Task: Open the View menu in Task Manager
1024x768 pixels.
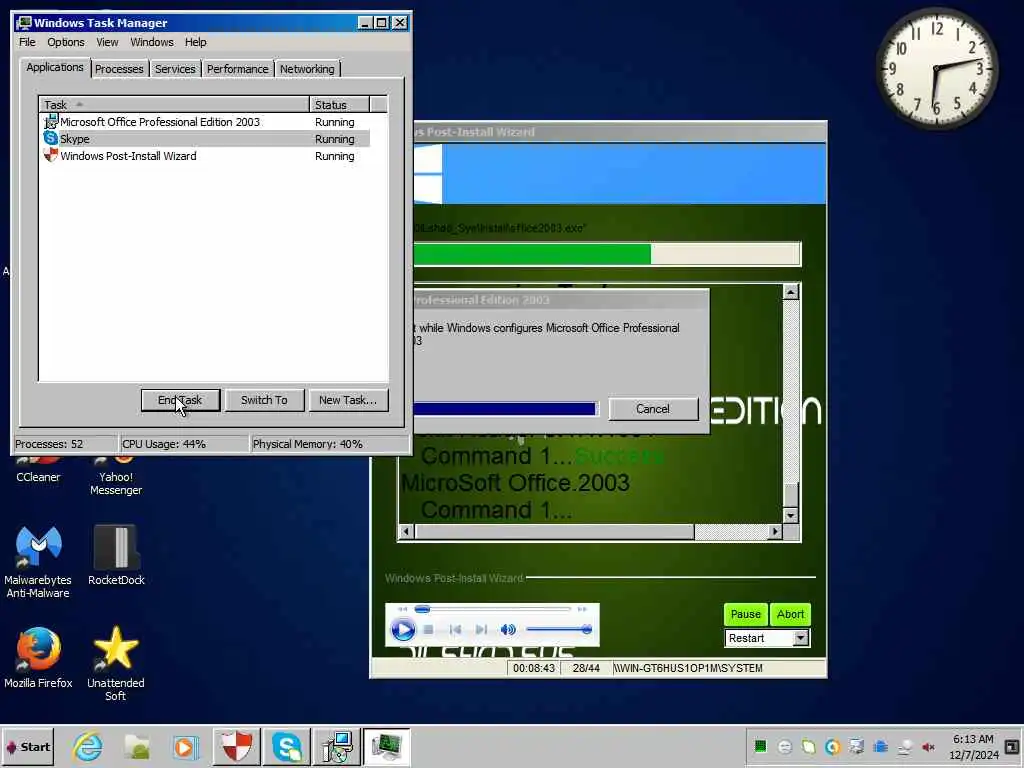Action: coord(107,42)
